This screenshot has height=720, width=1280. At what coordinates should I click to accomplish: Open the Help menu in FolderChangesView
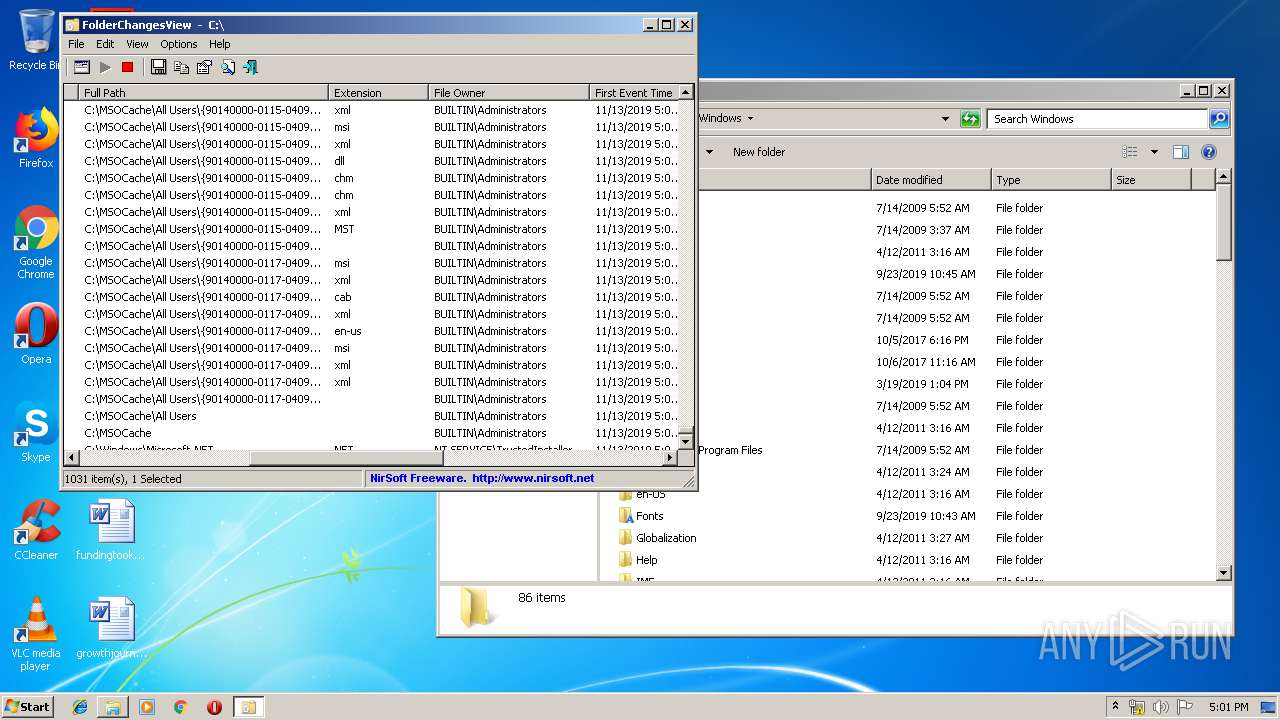click(x=220, y=44)
